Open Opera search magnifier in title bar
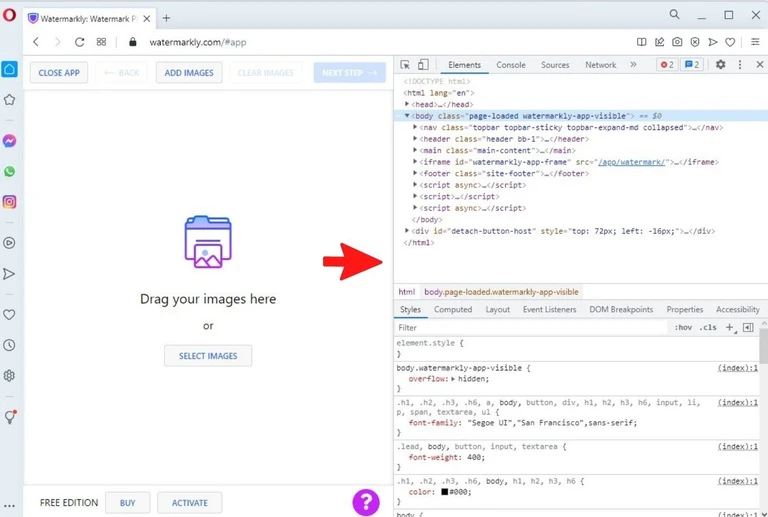Viewport: 768px width, 517px height. [674, 15]
